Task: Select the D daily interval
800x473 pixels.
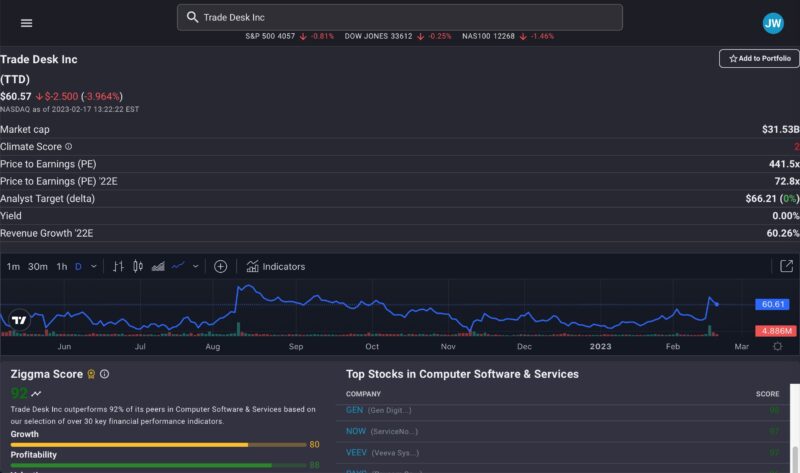Action: [x=78, y=266]
